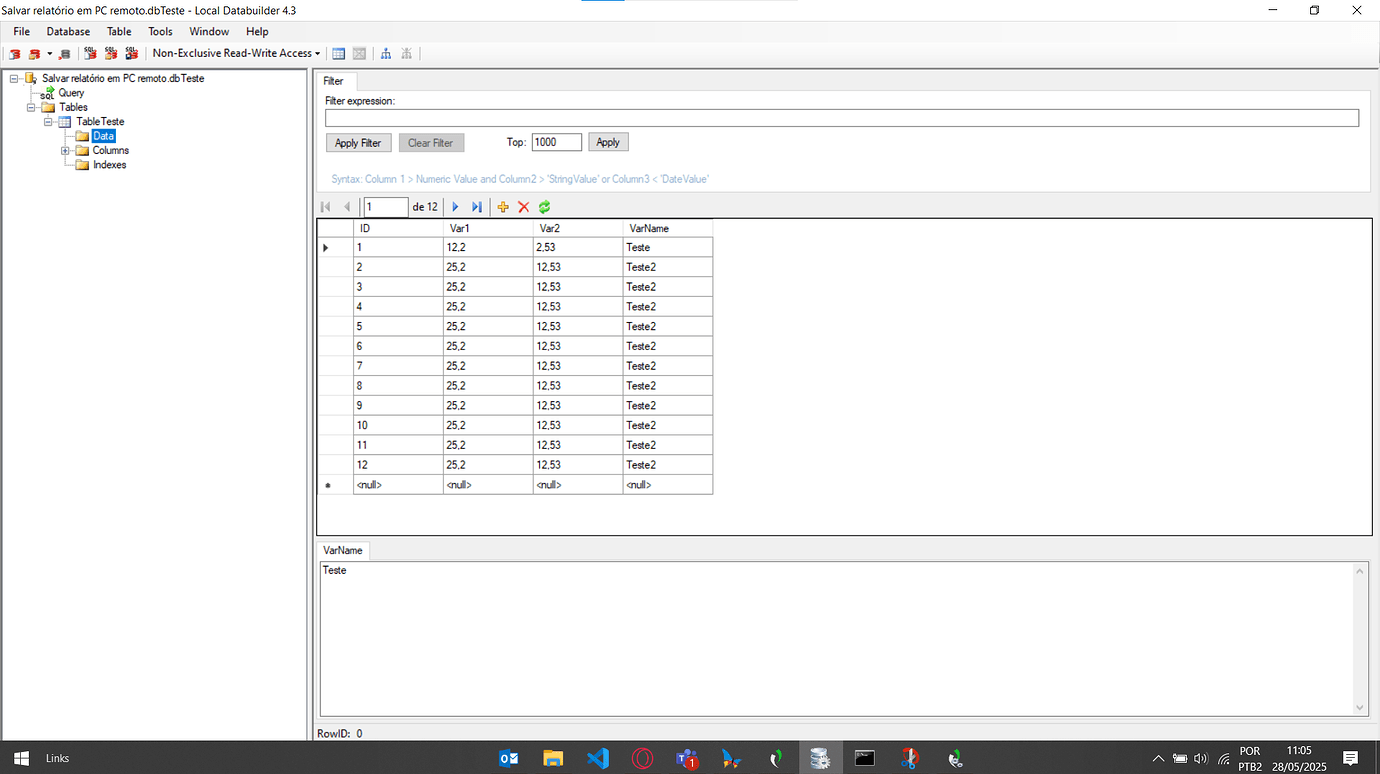Collapse the database root tree node

click(x=14, y=78)
